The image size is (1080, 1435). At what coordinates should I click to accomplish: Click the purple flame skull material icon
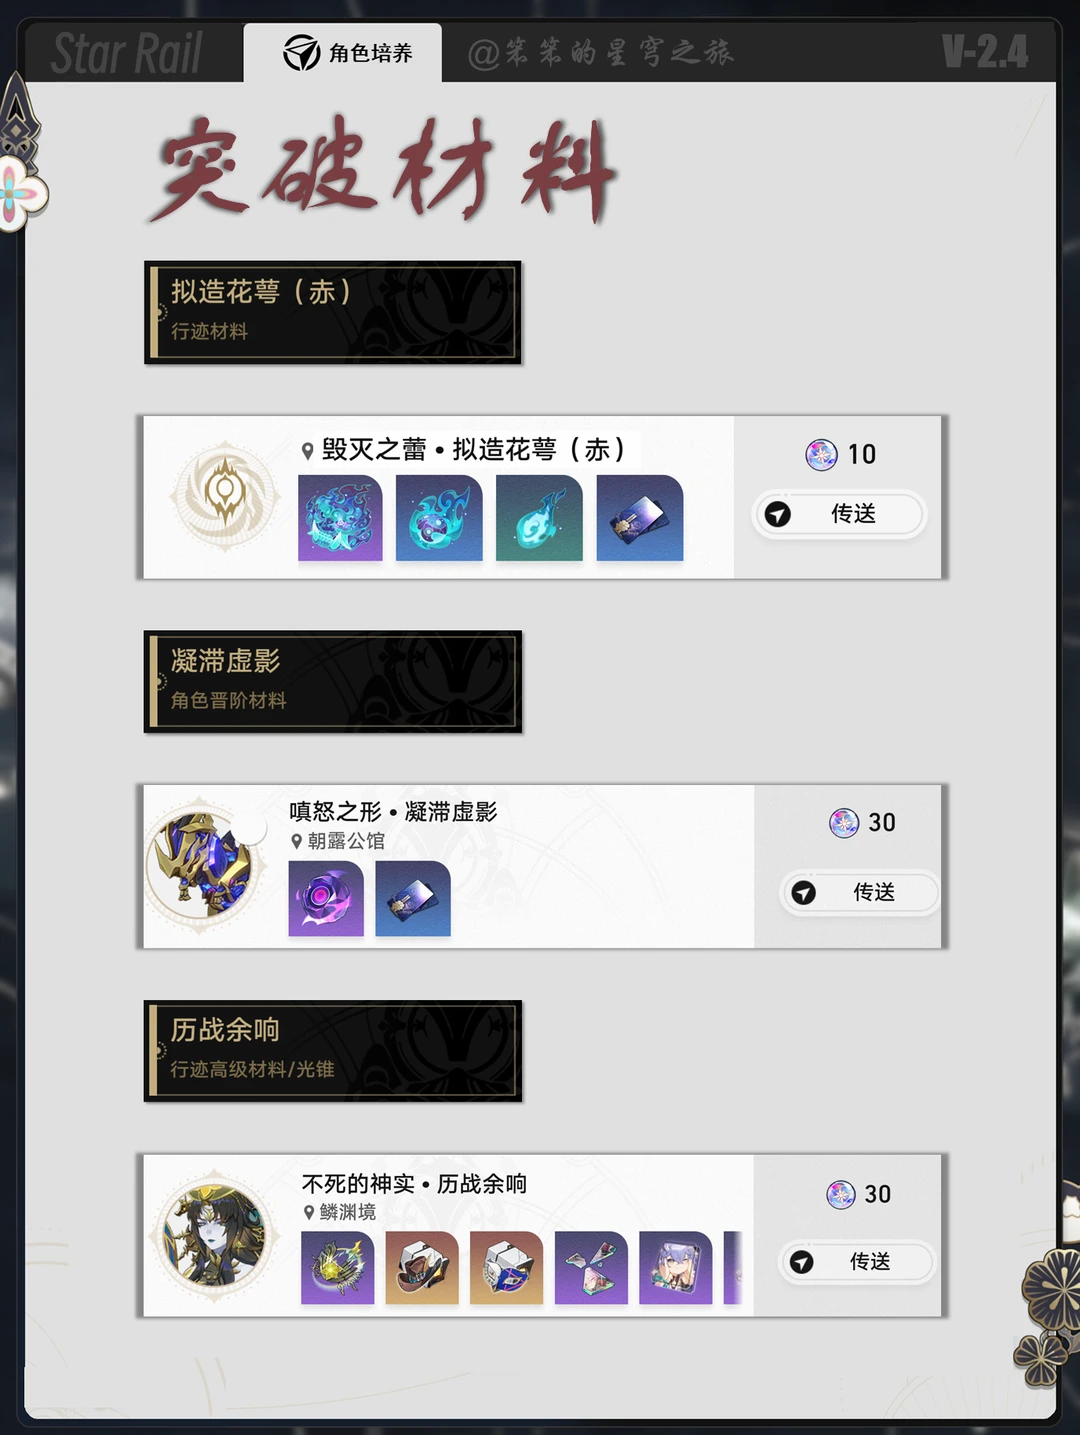tap(340, 518)
